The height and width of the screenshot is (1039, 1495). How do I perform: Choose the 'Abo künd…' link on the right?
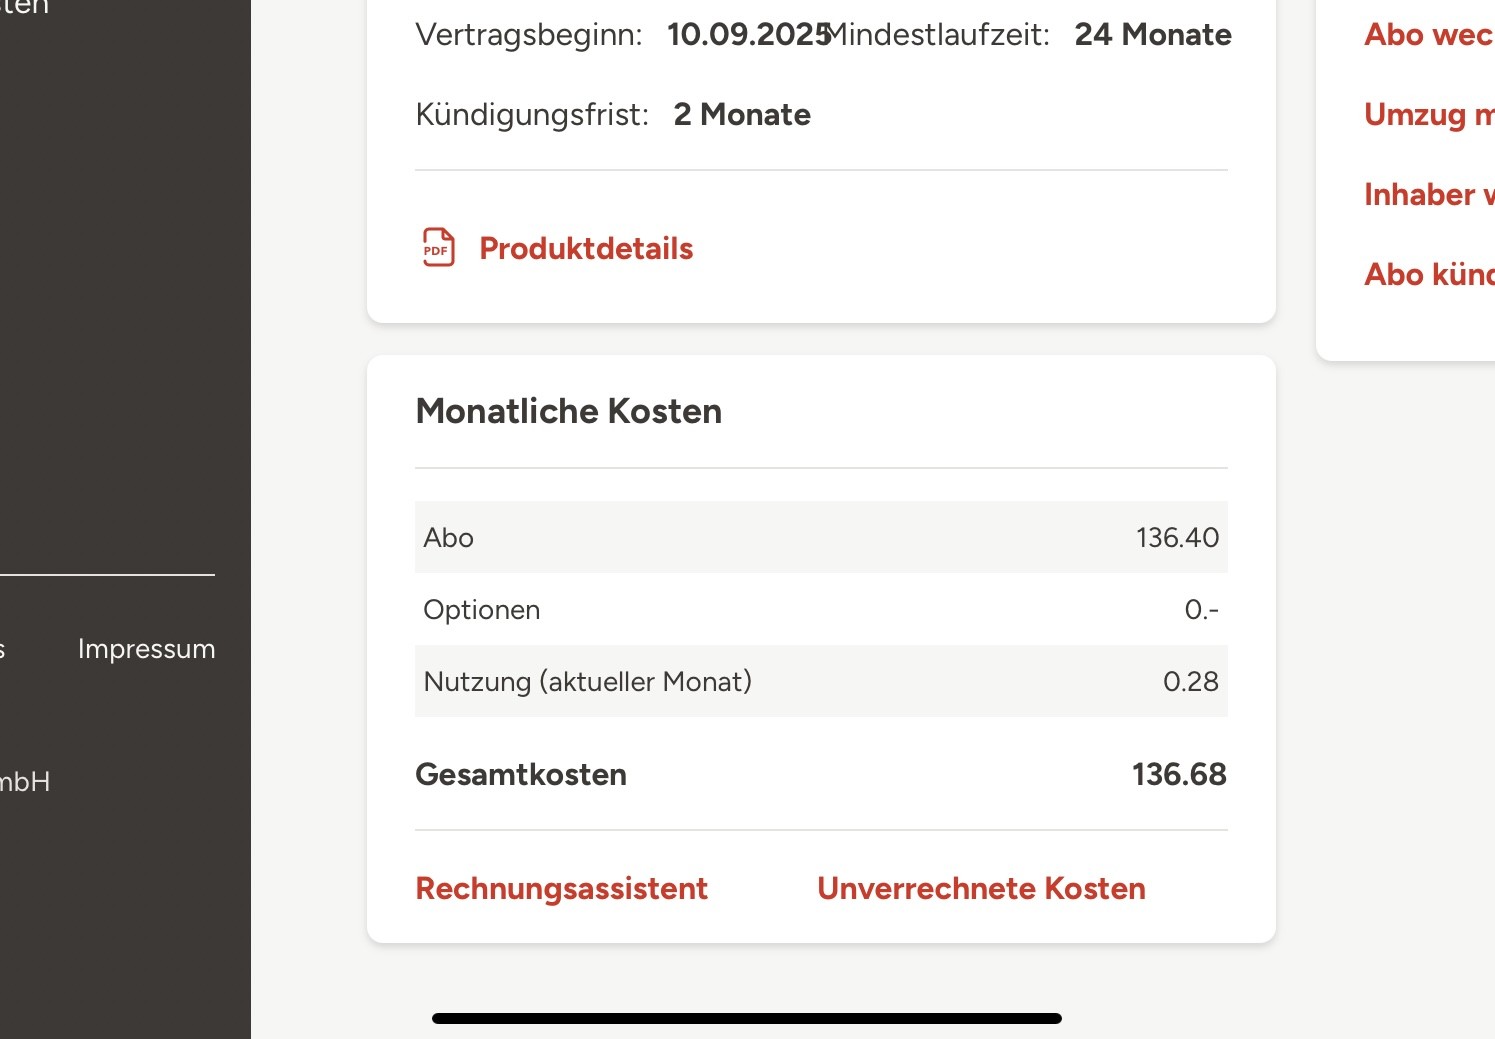click(1428, 275)
